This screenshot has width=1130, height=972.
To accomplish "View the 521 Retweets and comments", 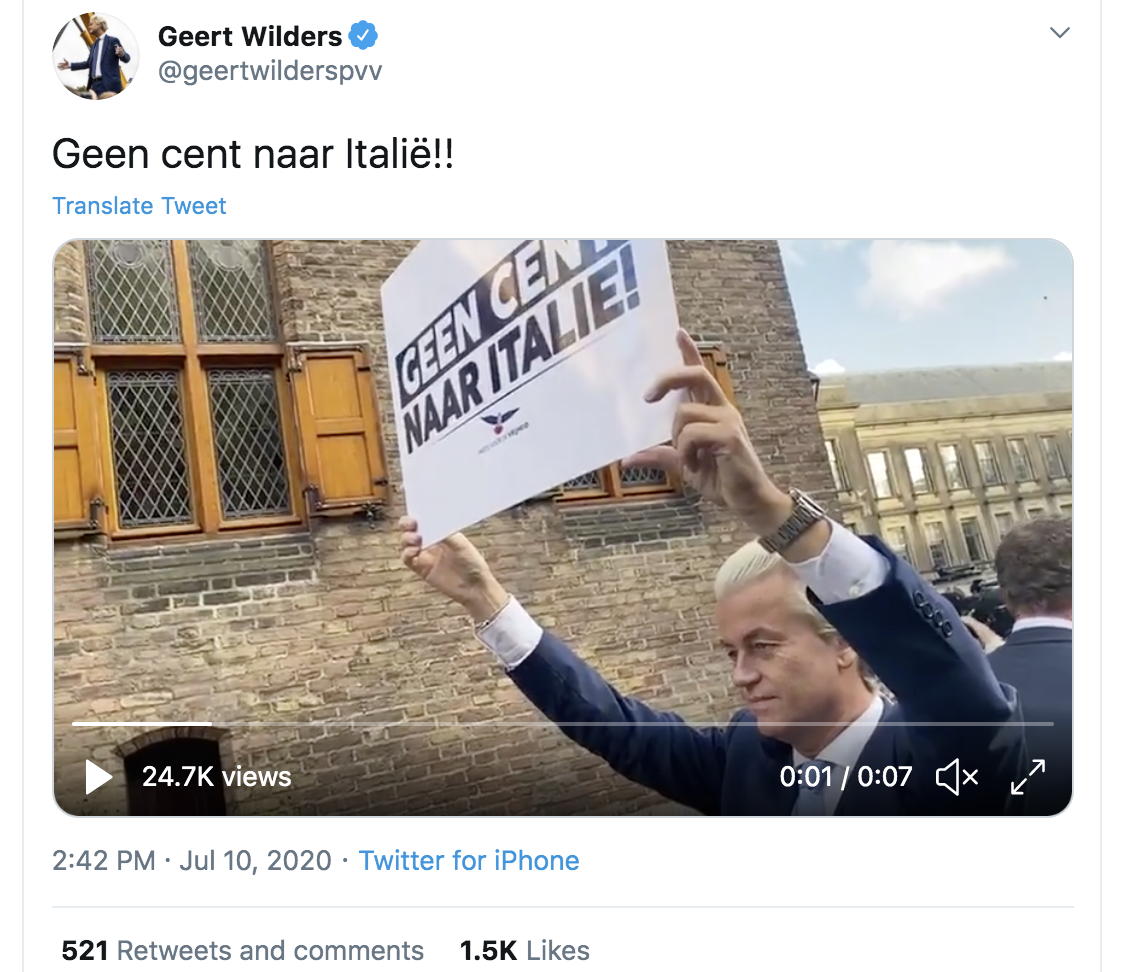I will pos(242,950).
